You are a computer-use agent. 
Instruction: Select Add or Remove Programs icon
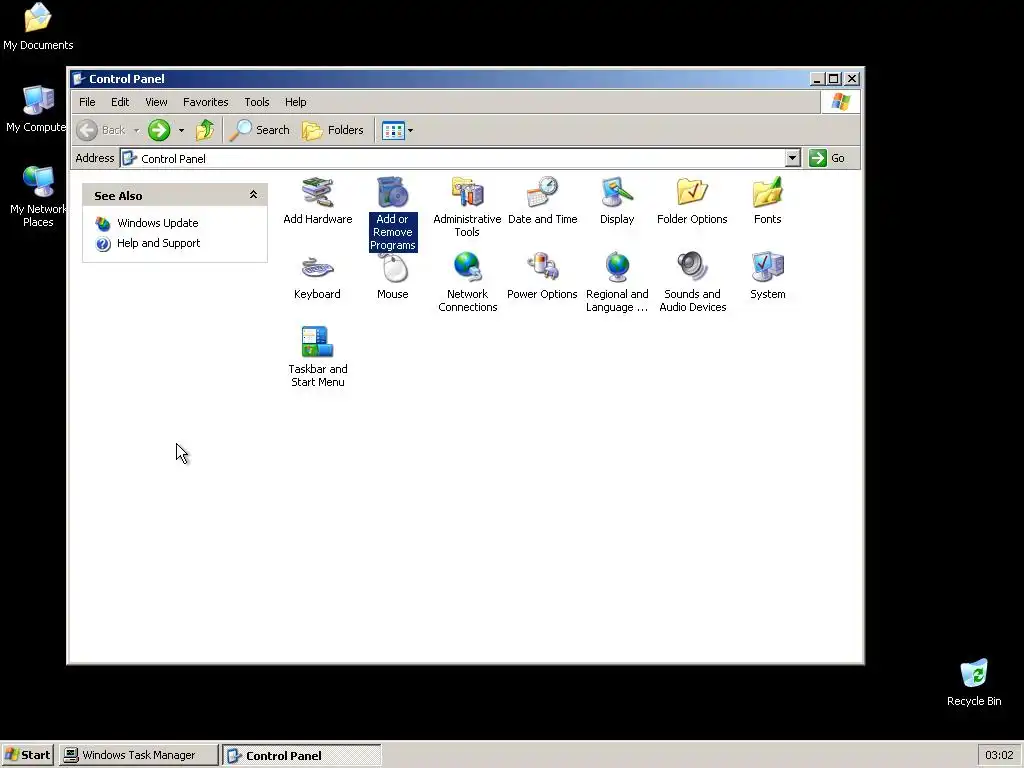coord(392,214)
